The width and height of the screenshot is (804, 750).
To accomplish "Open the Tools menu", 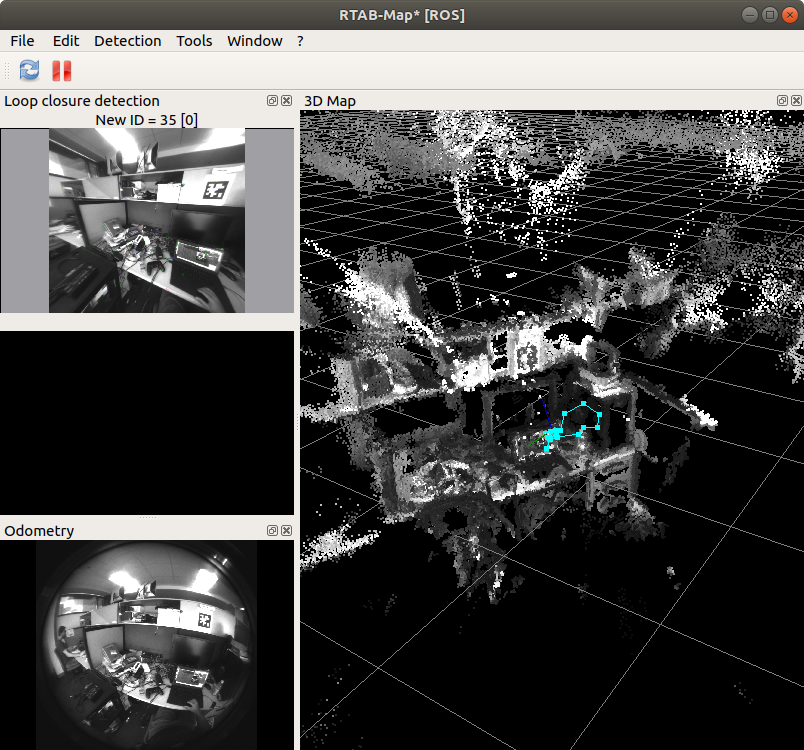I will (194, 41).
